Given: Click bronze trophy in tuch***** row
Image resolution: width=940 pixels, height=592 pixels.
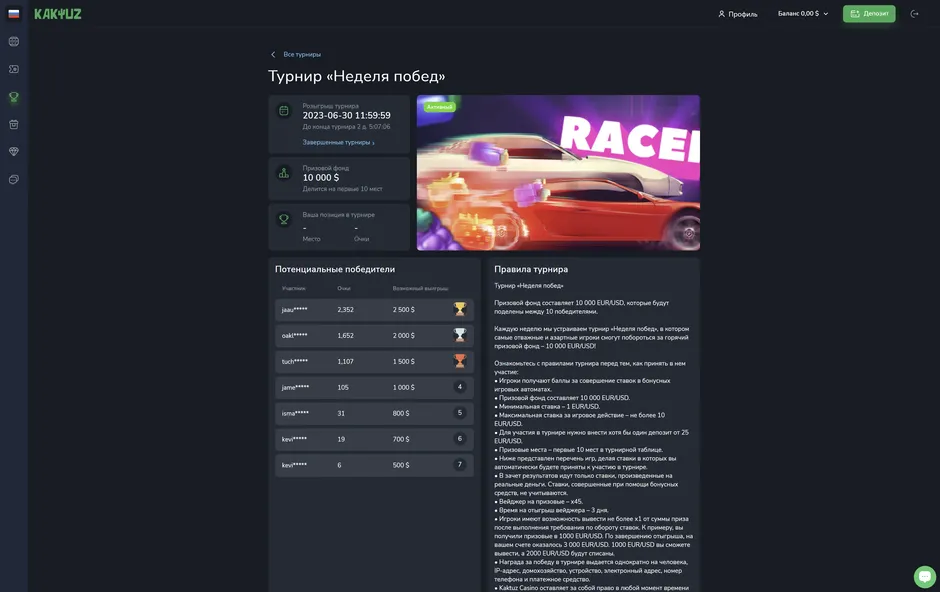Looking at the screenshot, I should tap(460, 360).
